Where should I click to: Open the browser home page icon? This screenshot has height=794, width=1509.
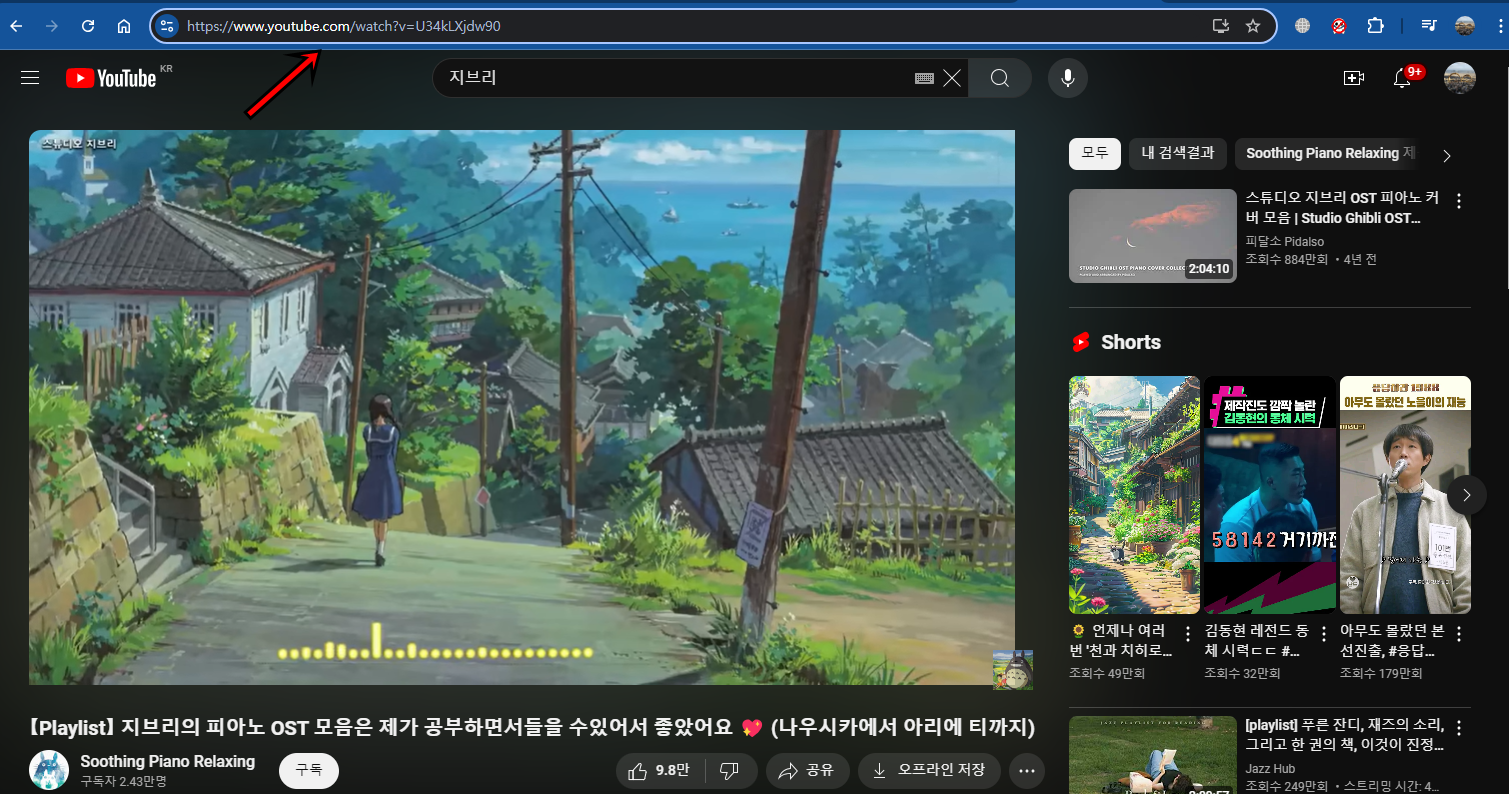pyautogui.click(x=124, y=26)
